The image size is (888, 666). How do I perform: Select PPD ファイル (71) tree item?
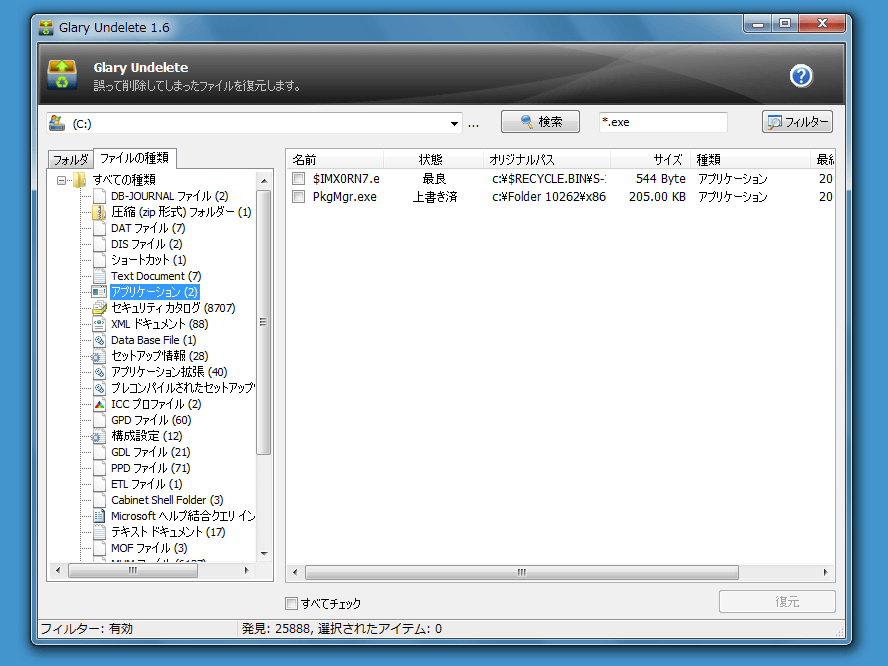(150, 468)
